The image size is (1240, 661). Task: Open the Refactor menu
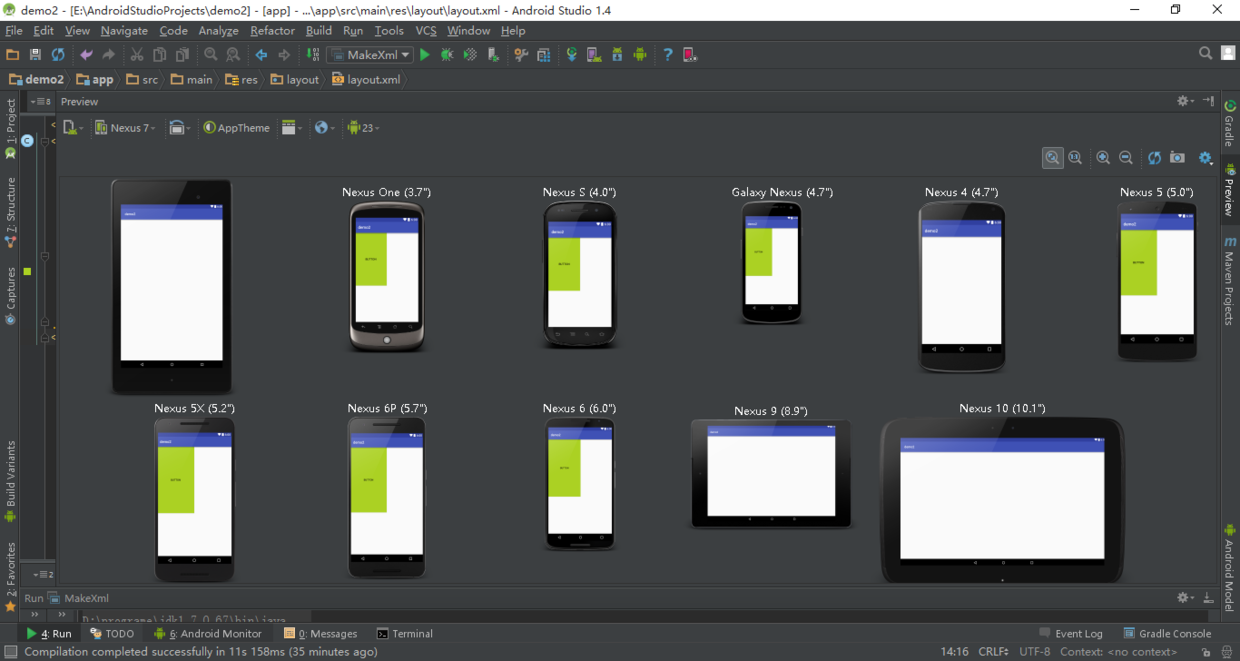click(x=272, y=31)
